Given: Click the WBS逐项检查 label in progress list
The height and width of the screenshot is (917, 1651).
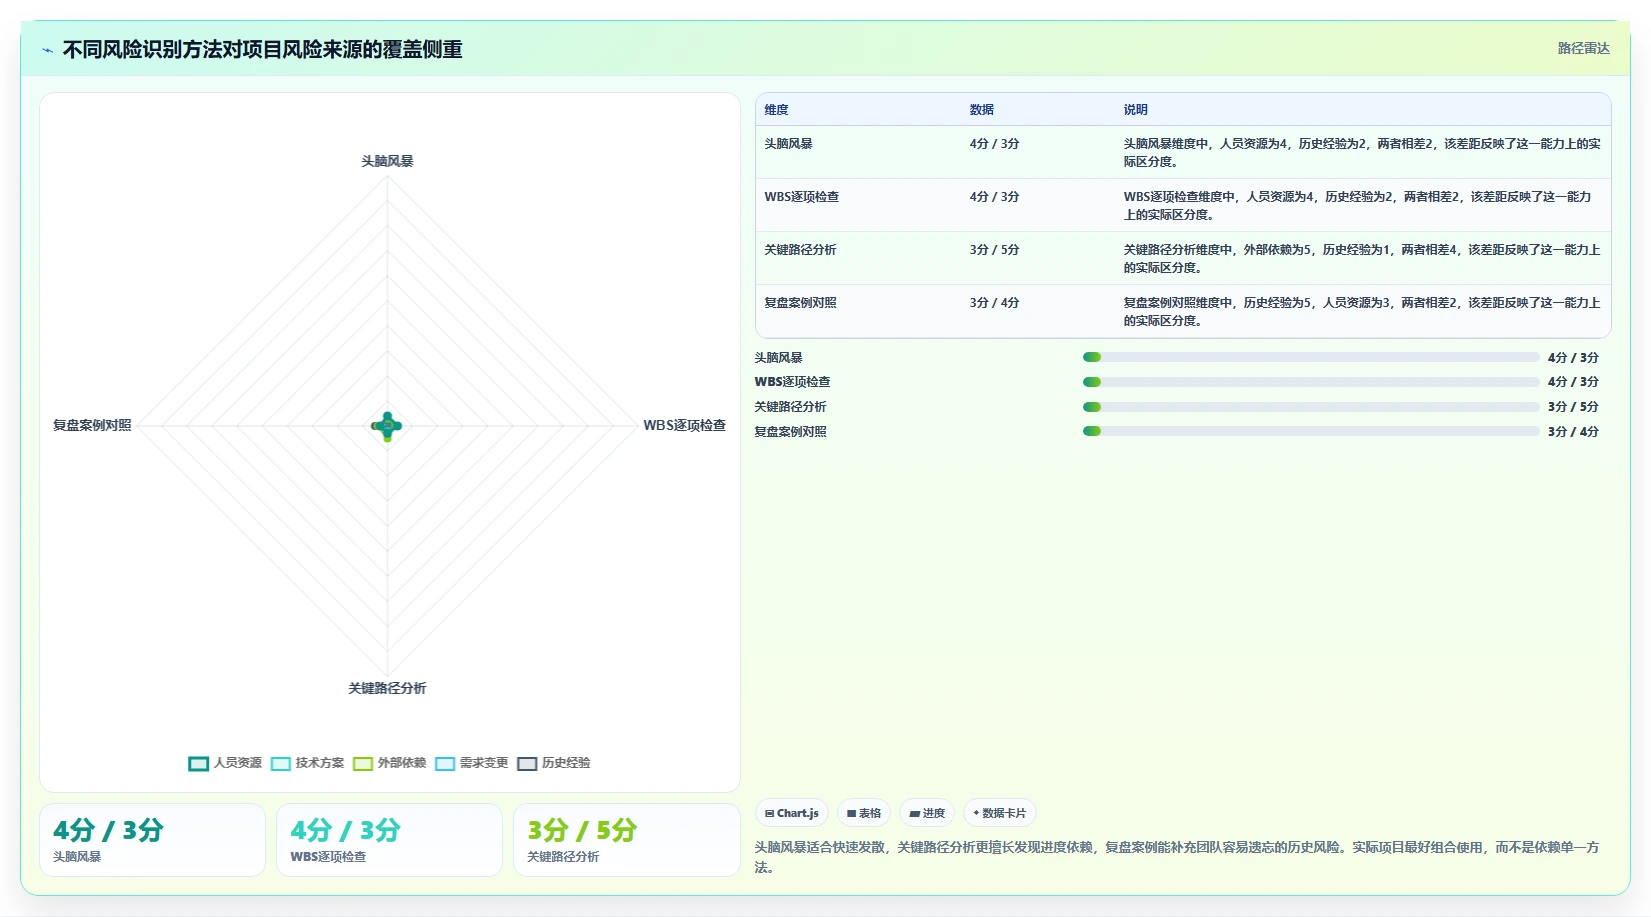Looking at the screenshot, I should [x=792, y=382].
